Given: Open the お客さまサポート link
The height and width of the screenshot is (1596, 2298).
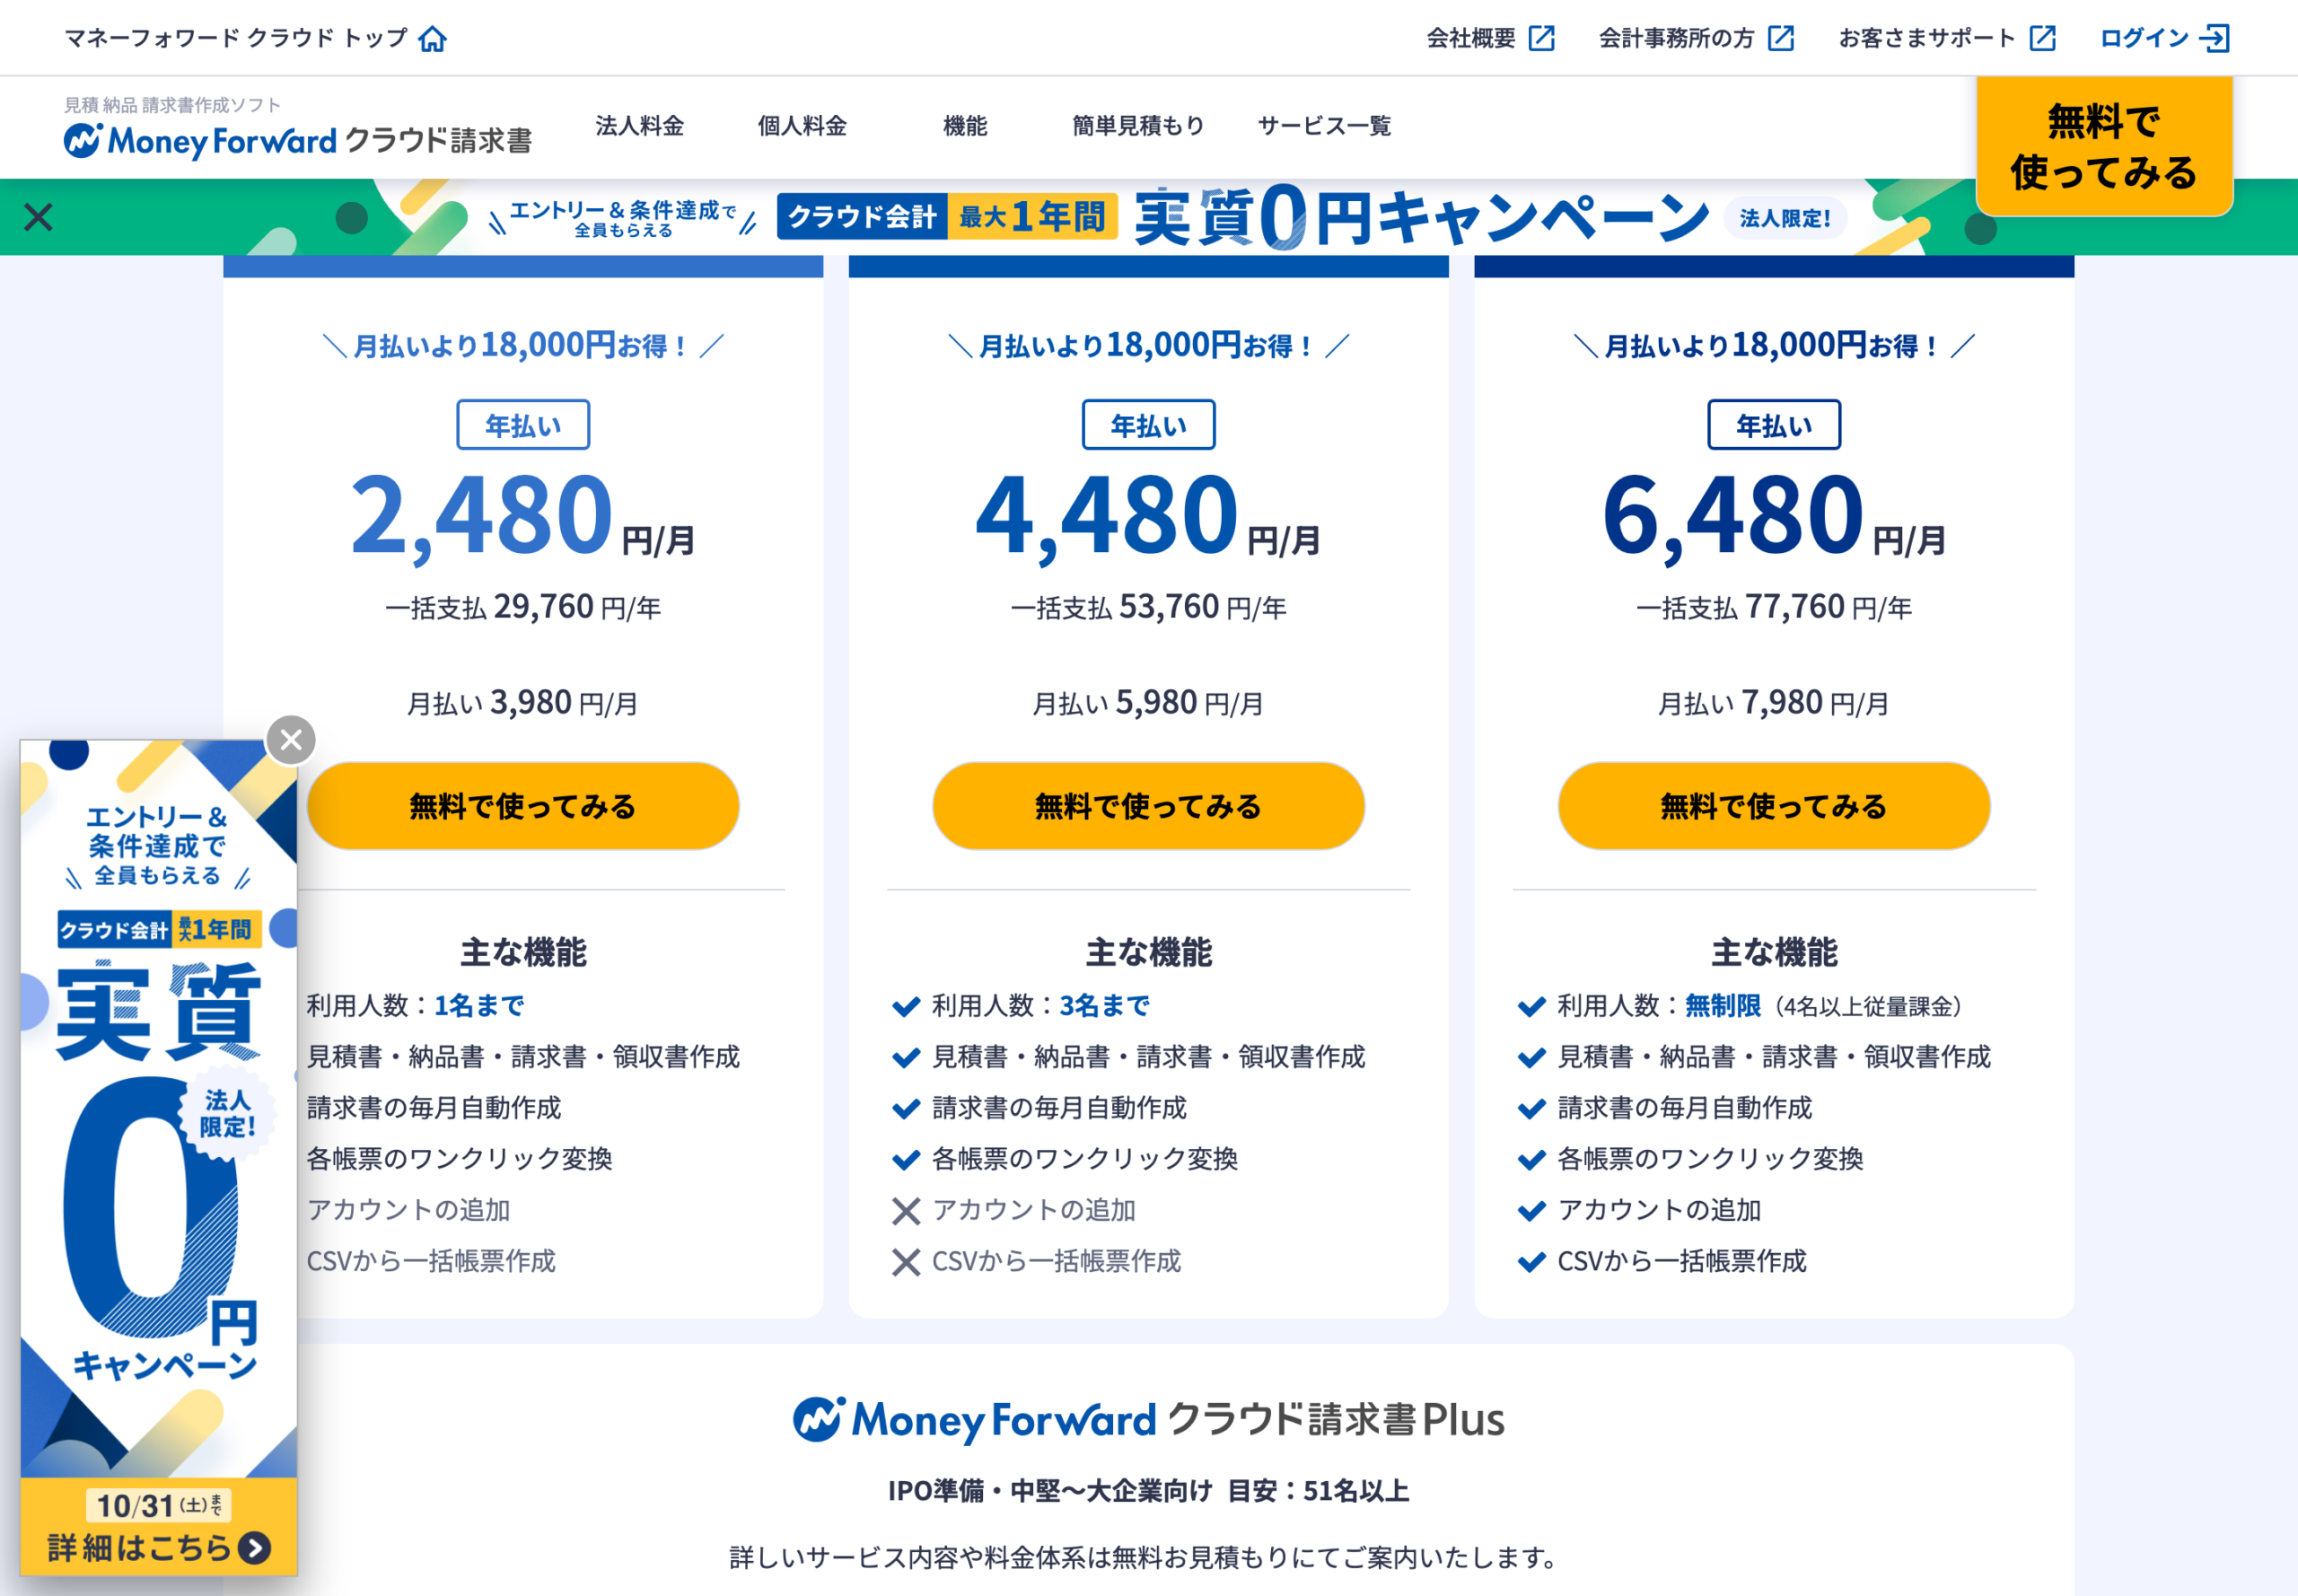Looking at the screenshot, I should point(1927,38).
